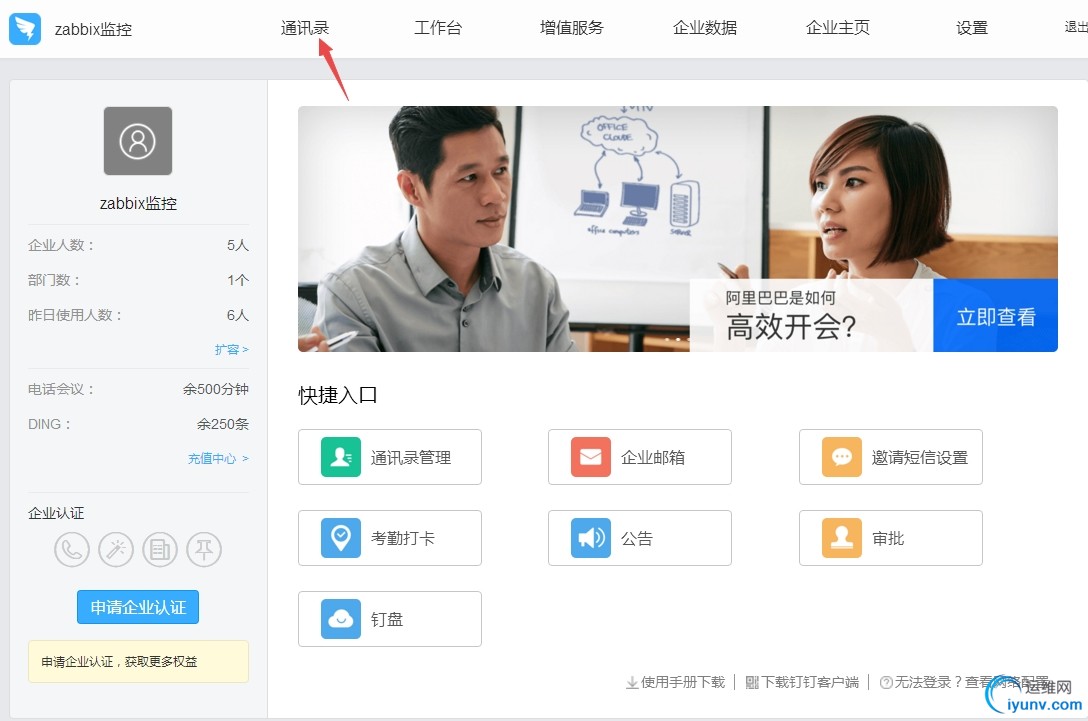
Task: Click the green 通讯录管理 contact icon
Action: click(x=341, y=457)
